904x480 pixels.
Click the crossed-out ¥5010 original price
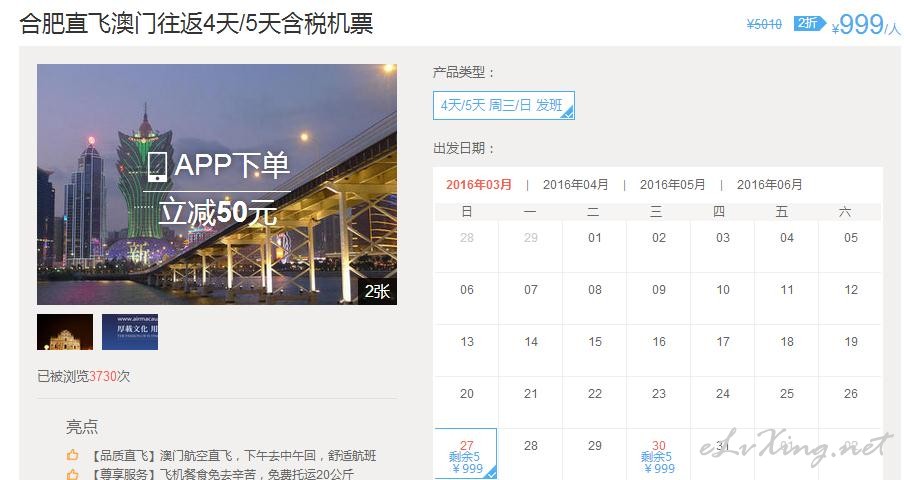[x=764, y=24]
